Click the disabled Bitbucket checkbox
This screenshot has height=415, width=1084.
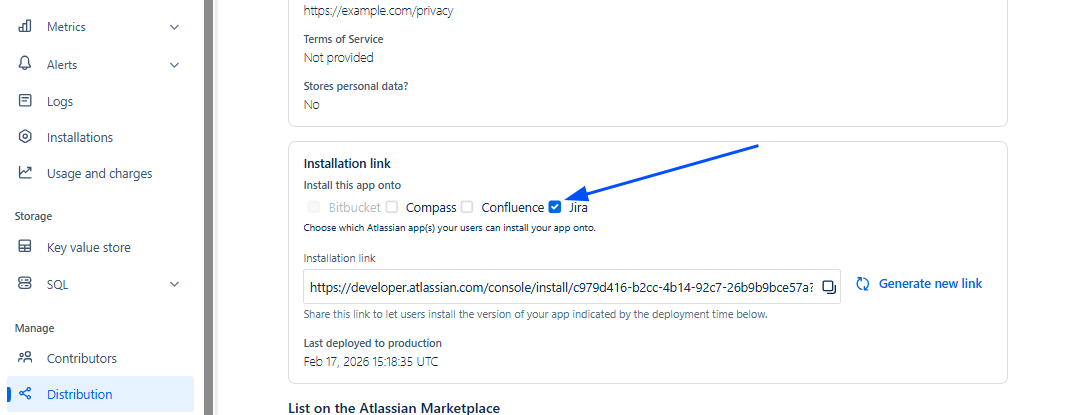tap(314, 206)
